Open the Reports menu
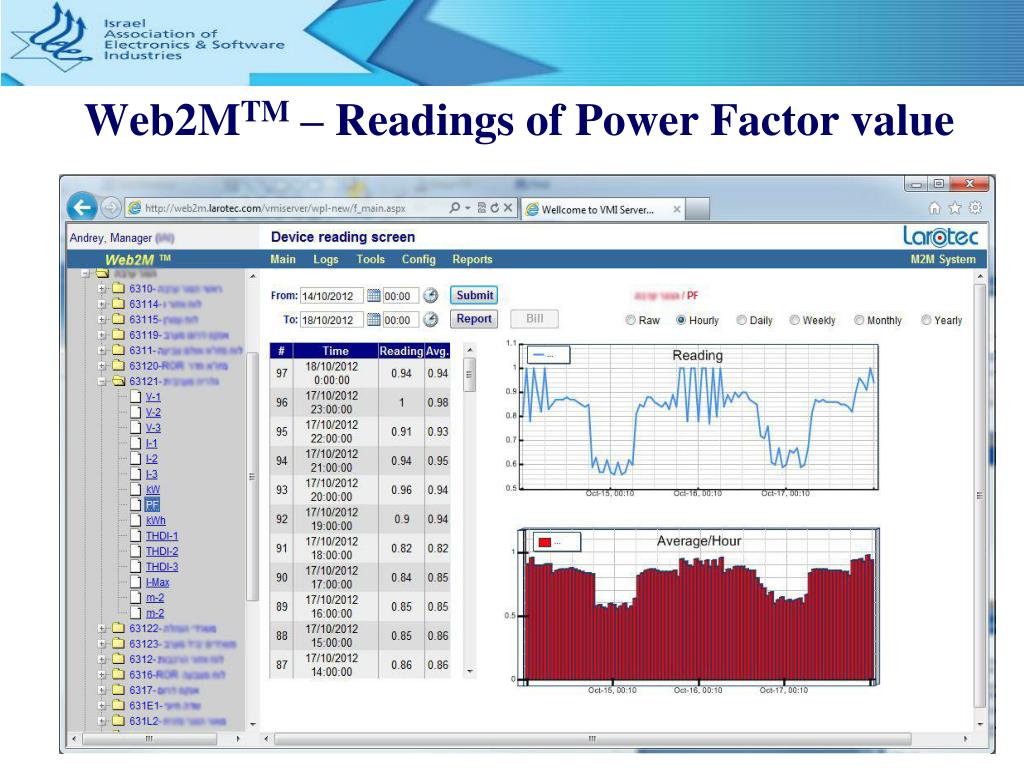 pos(472,259)
